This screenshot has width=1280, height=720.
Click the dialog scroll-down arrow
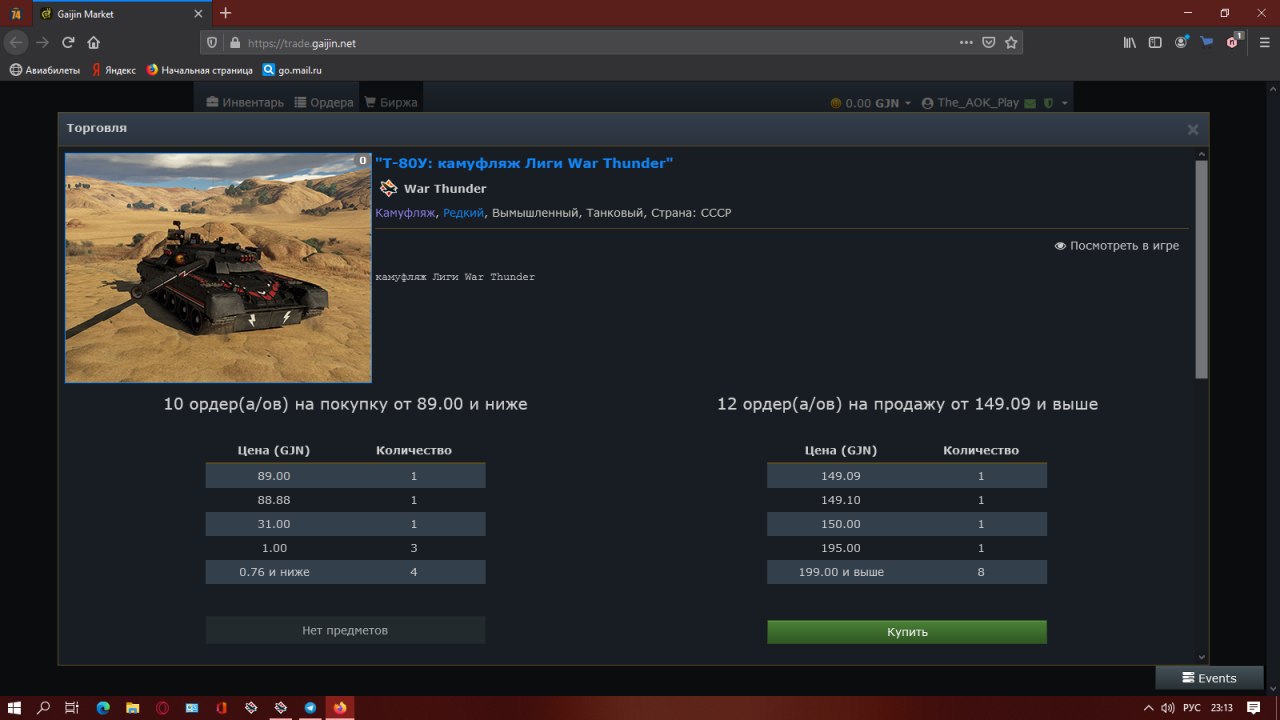pyautogui.click(x=1202, y=657)
